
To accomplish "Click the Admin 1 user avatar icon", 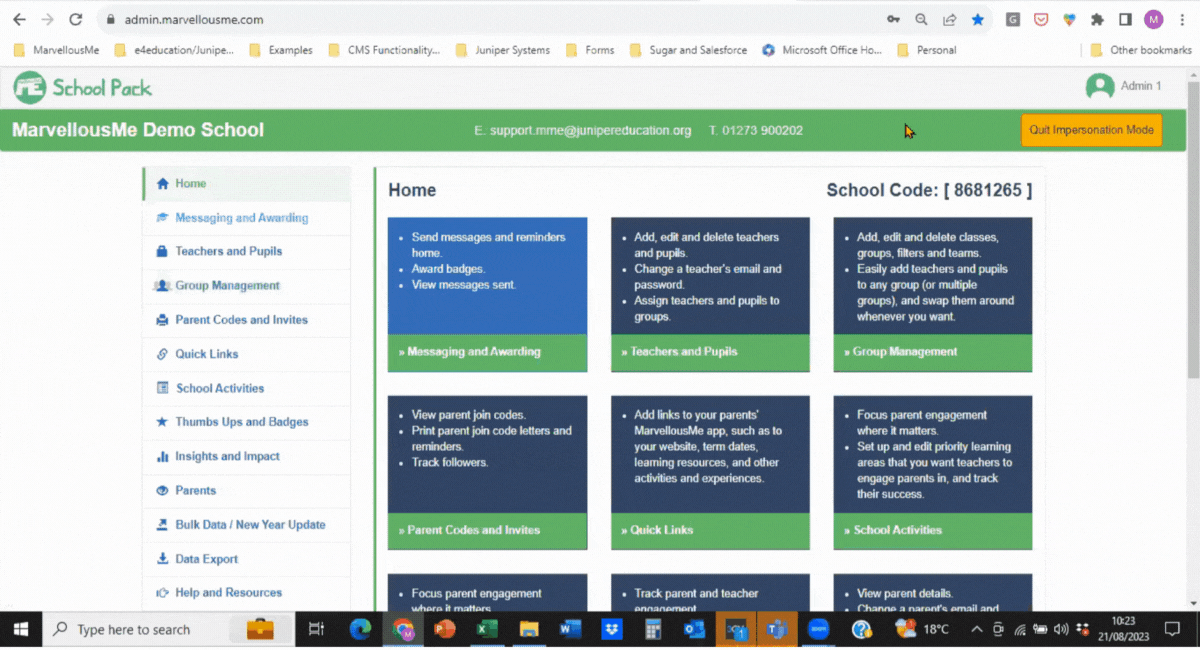I will pos(1100,87).
